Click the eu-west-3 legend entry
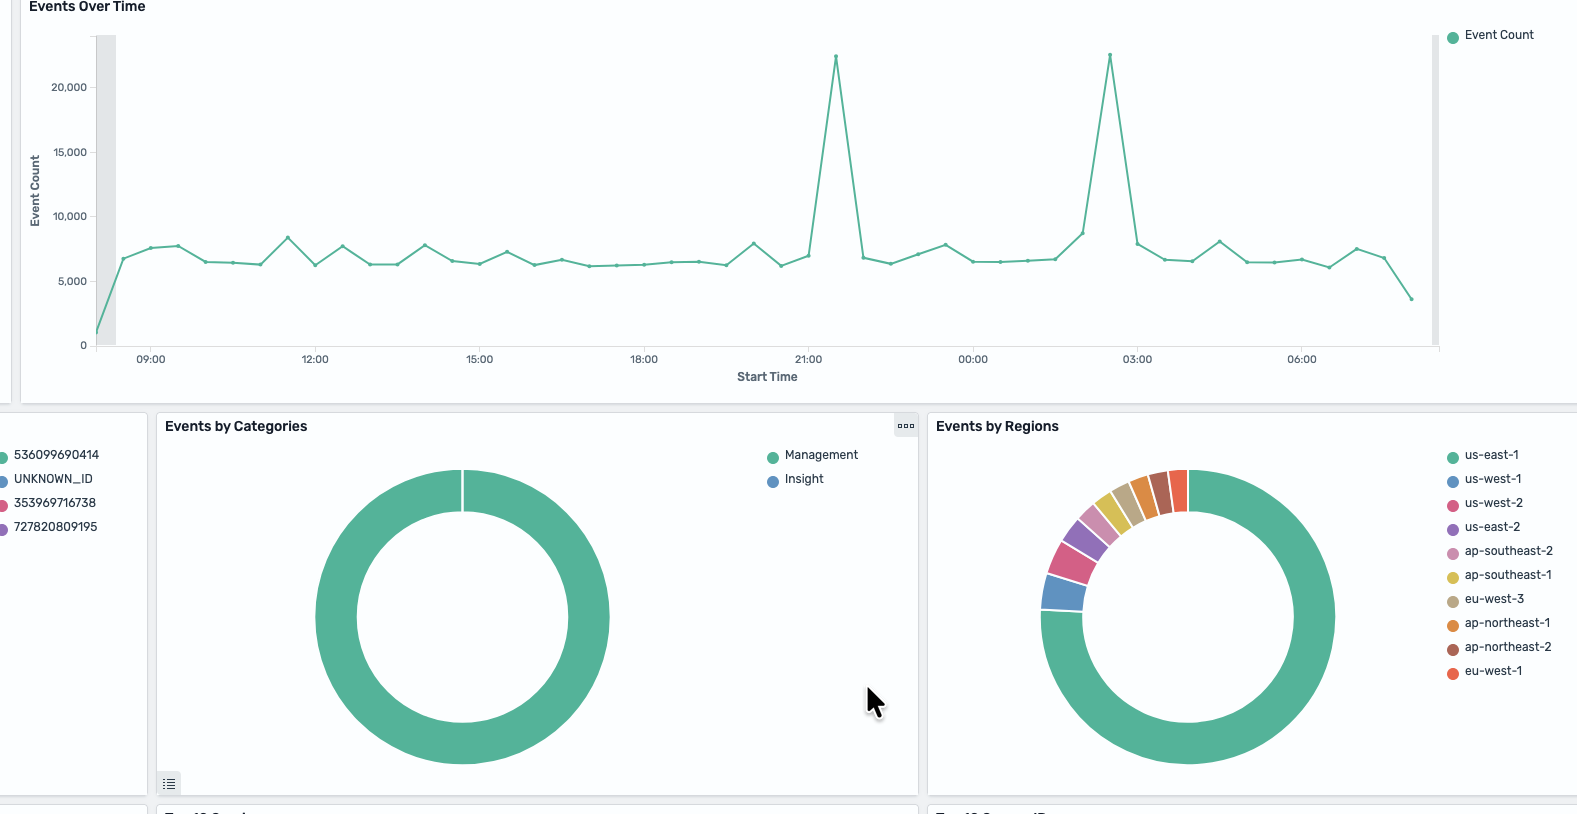The height and width of the screenshot is (814, 1577). coord(1494,599)
